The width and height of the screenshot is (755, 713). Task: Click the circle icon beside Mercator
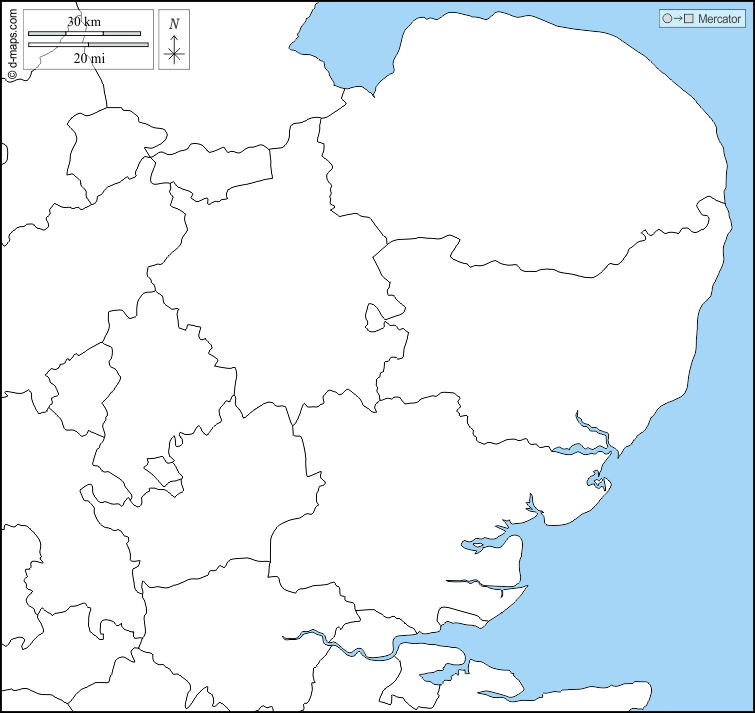(x=667, y=19)
